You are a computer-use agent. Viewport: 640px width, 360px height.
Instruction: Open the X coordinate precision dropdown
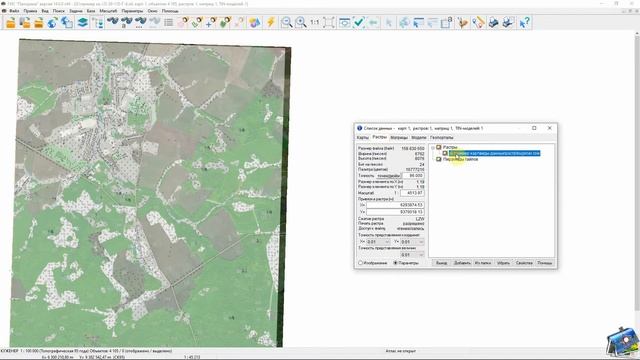387,242
